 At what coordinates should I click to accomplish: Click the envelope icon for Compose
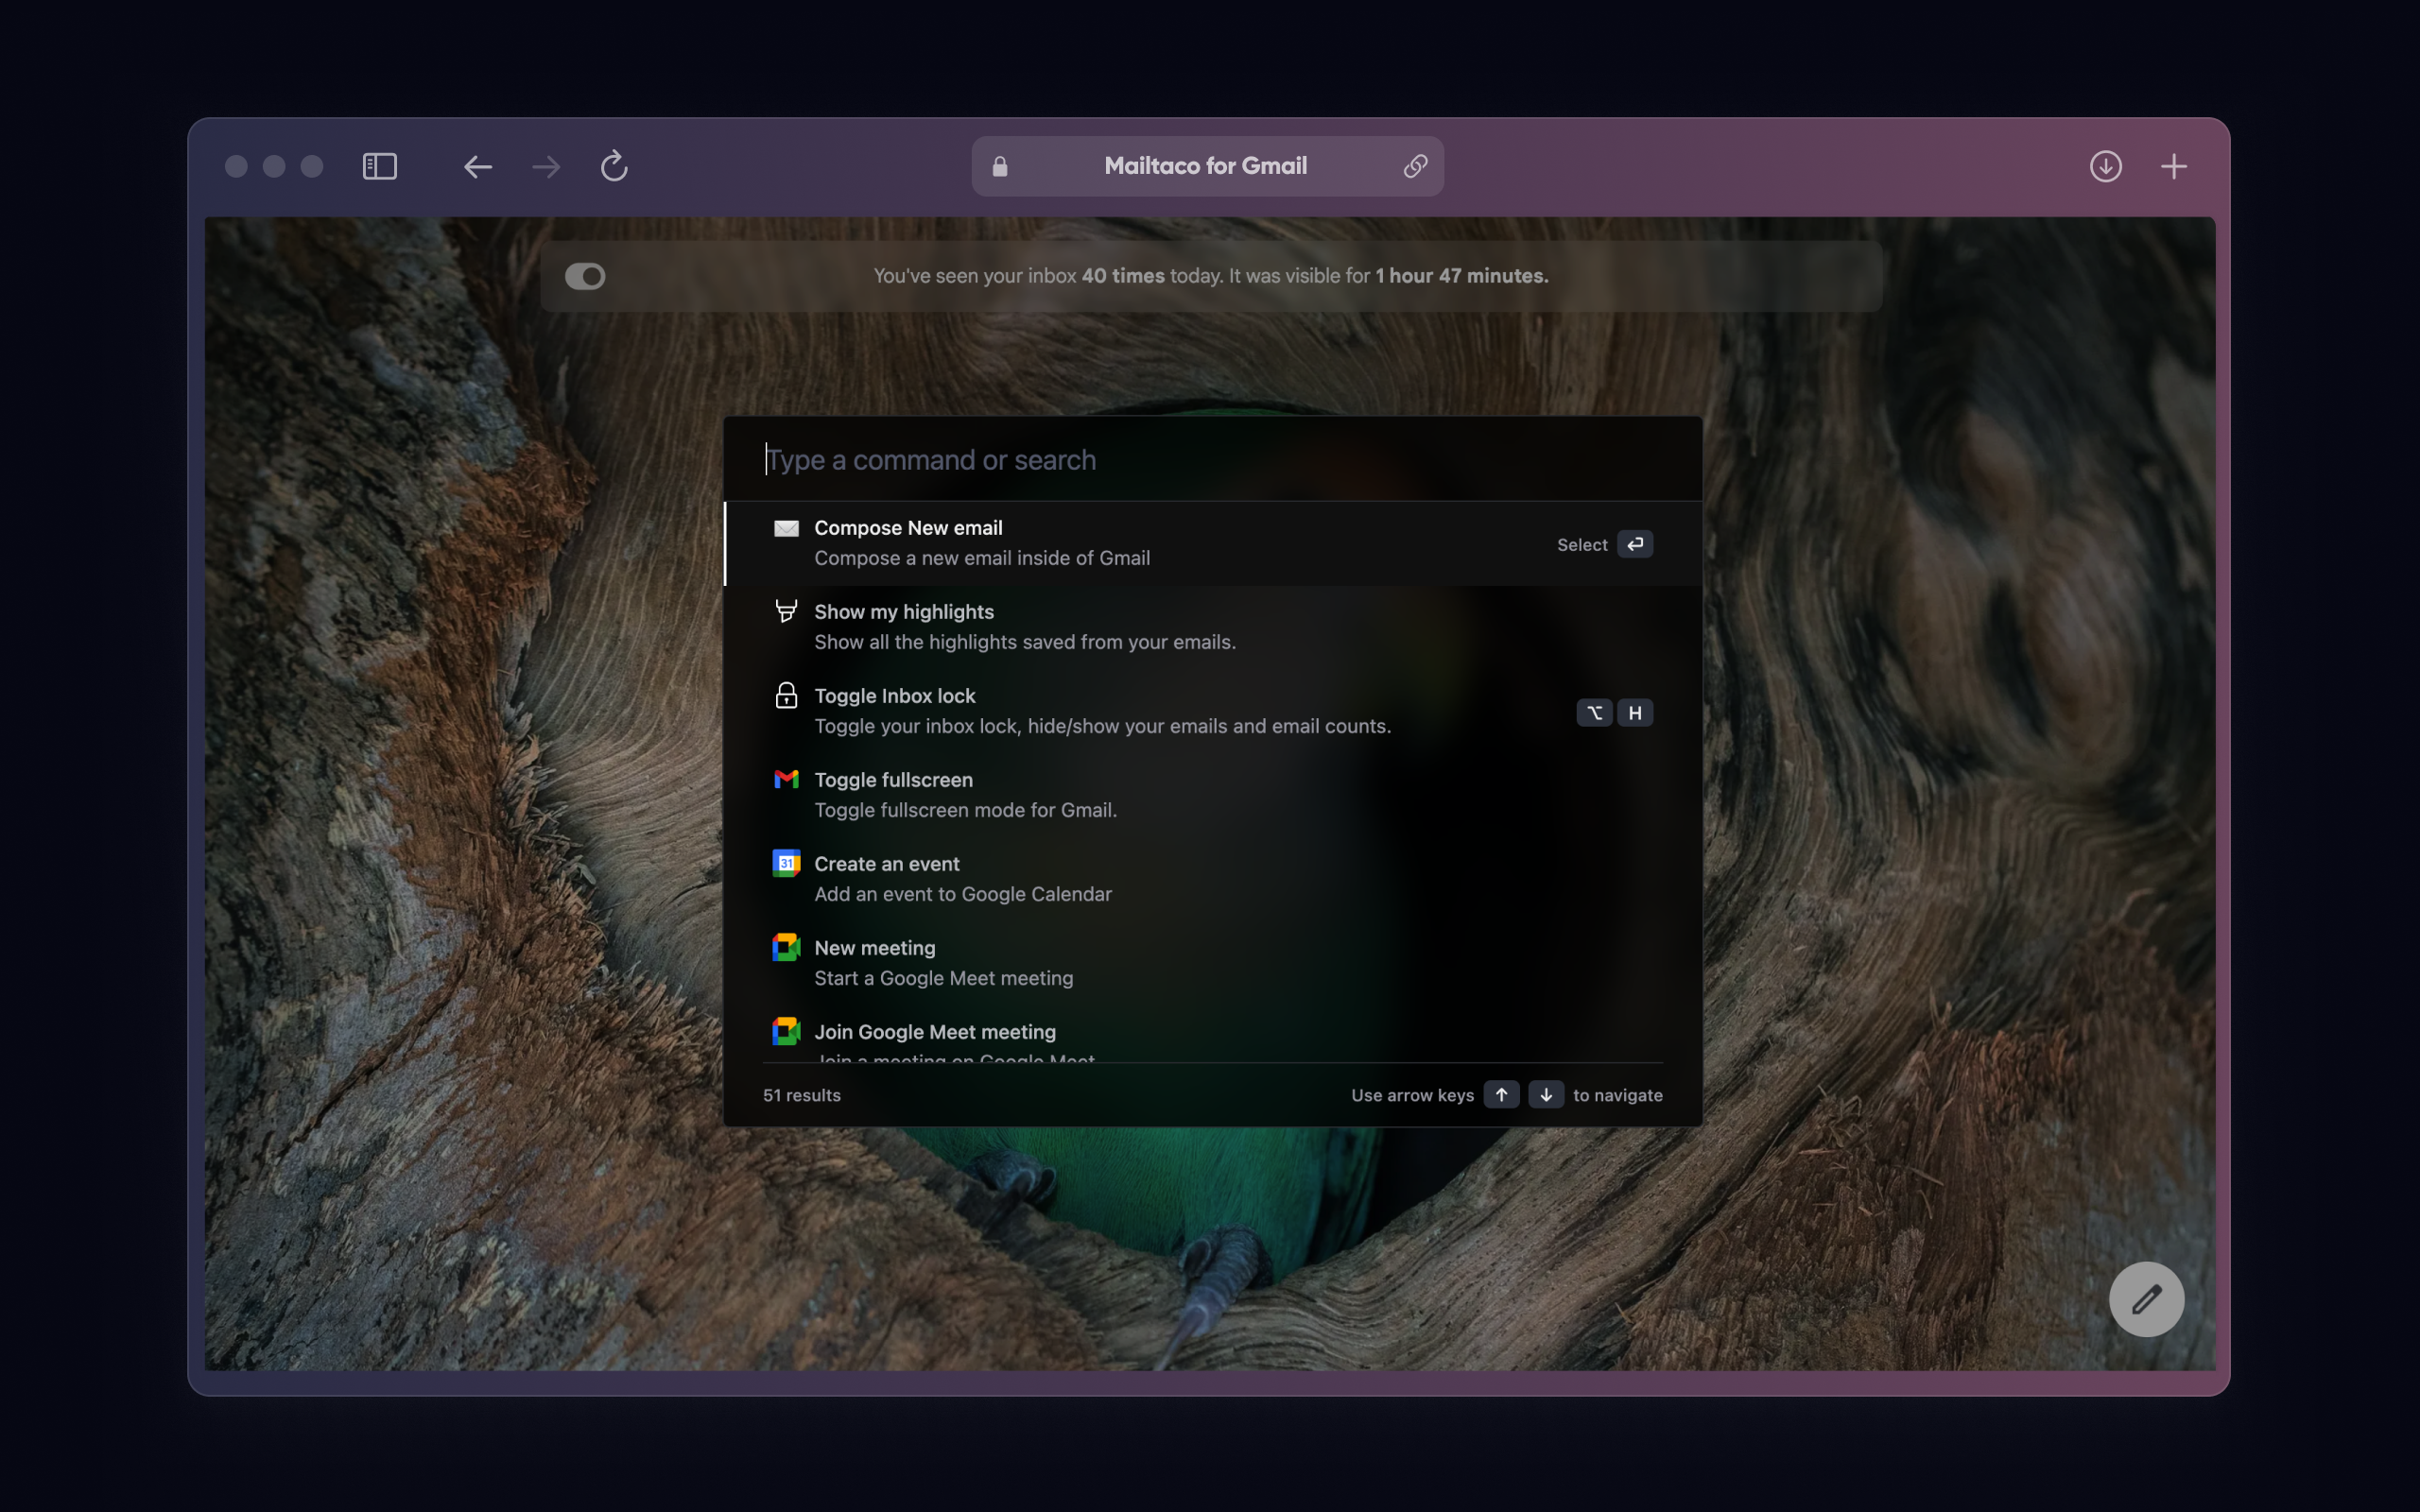[786, 528]
